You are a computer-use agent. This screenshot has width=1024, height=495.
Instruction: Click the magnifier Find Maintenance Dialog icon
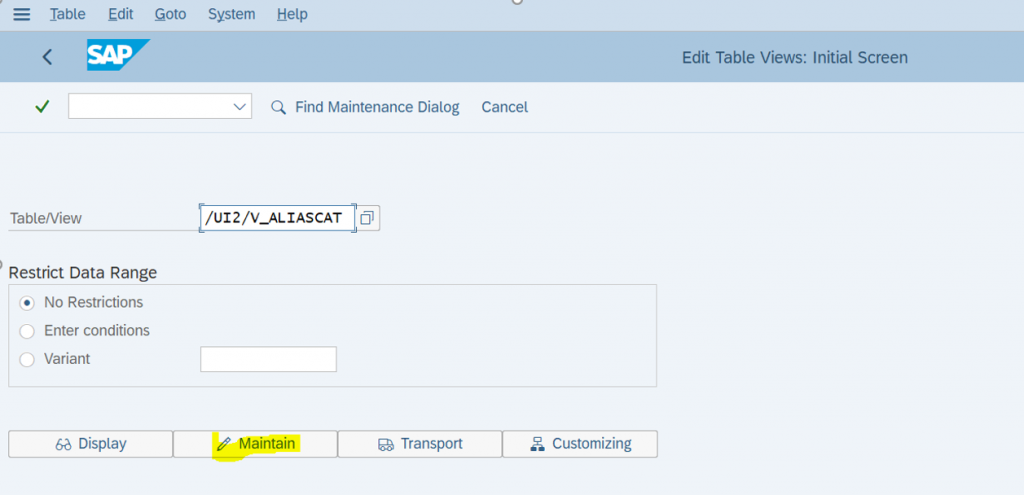(x=278, y=107)
